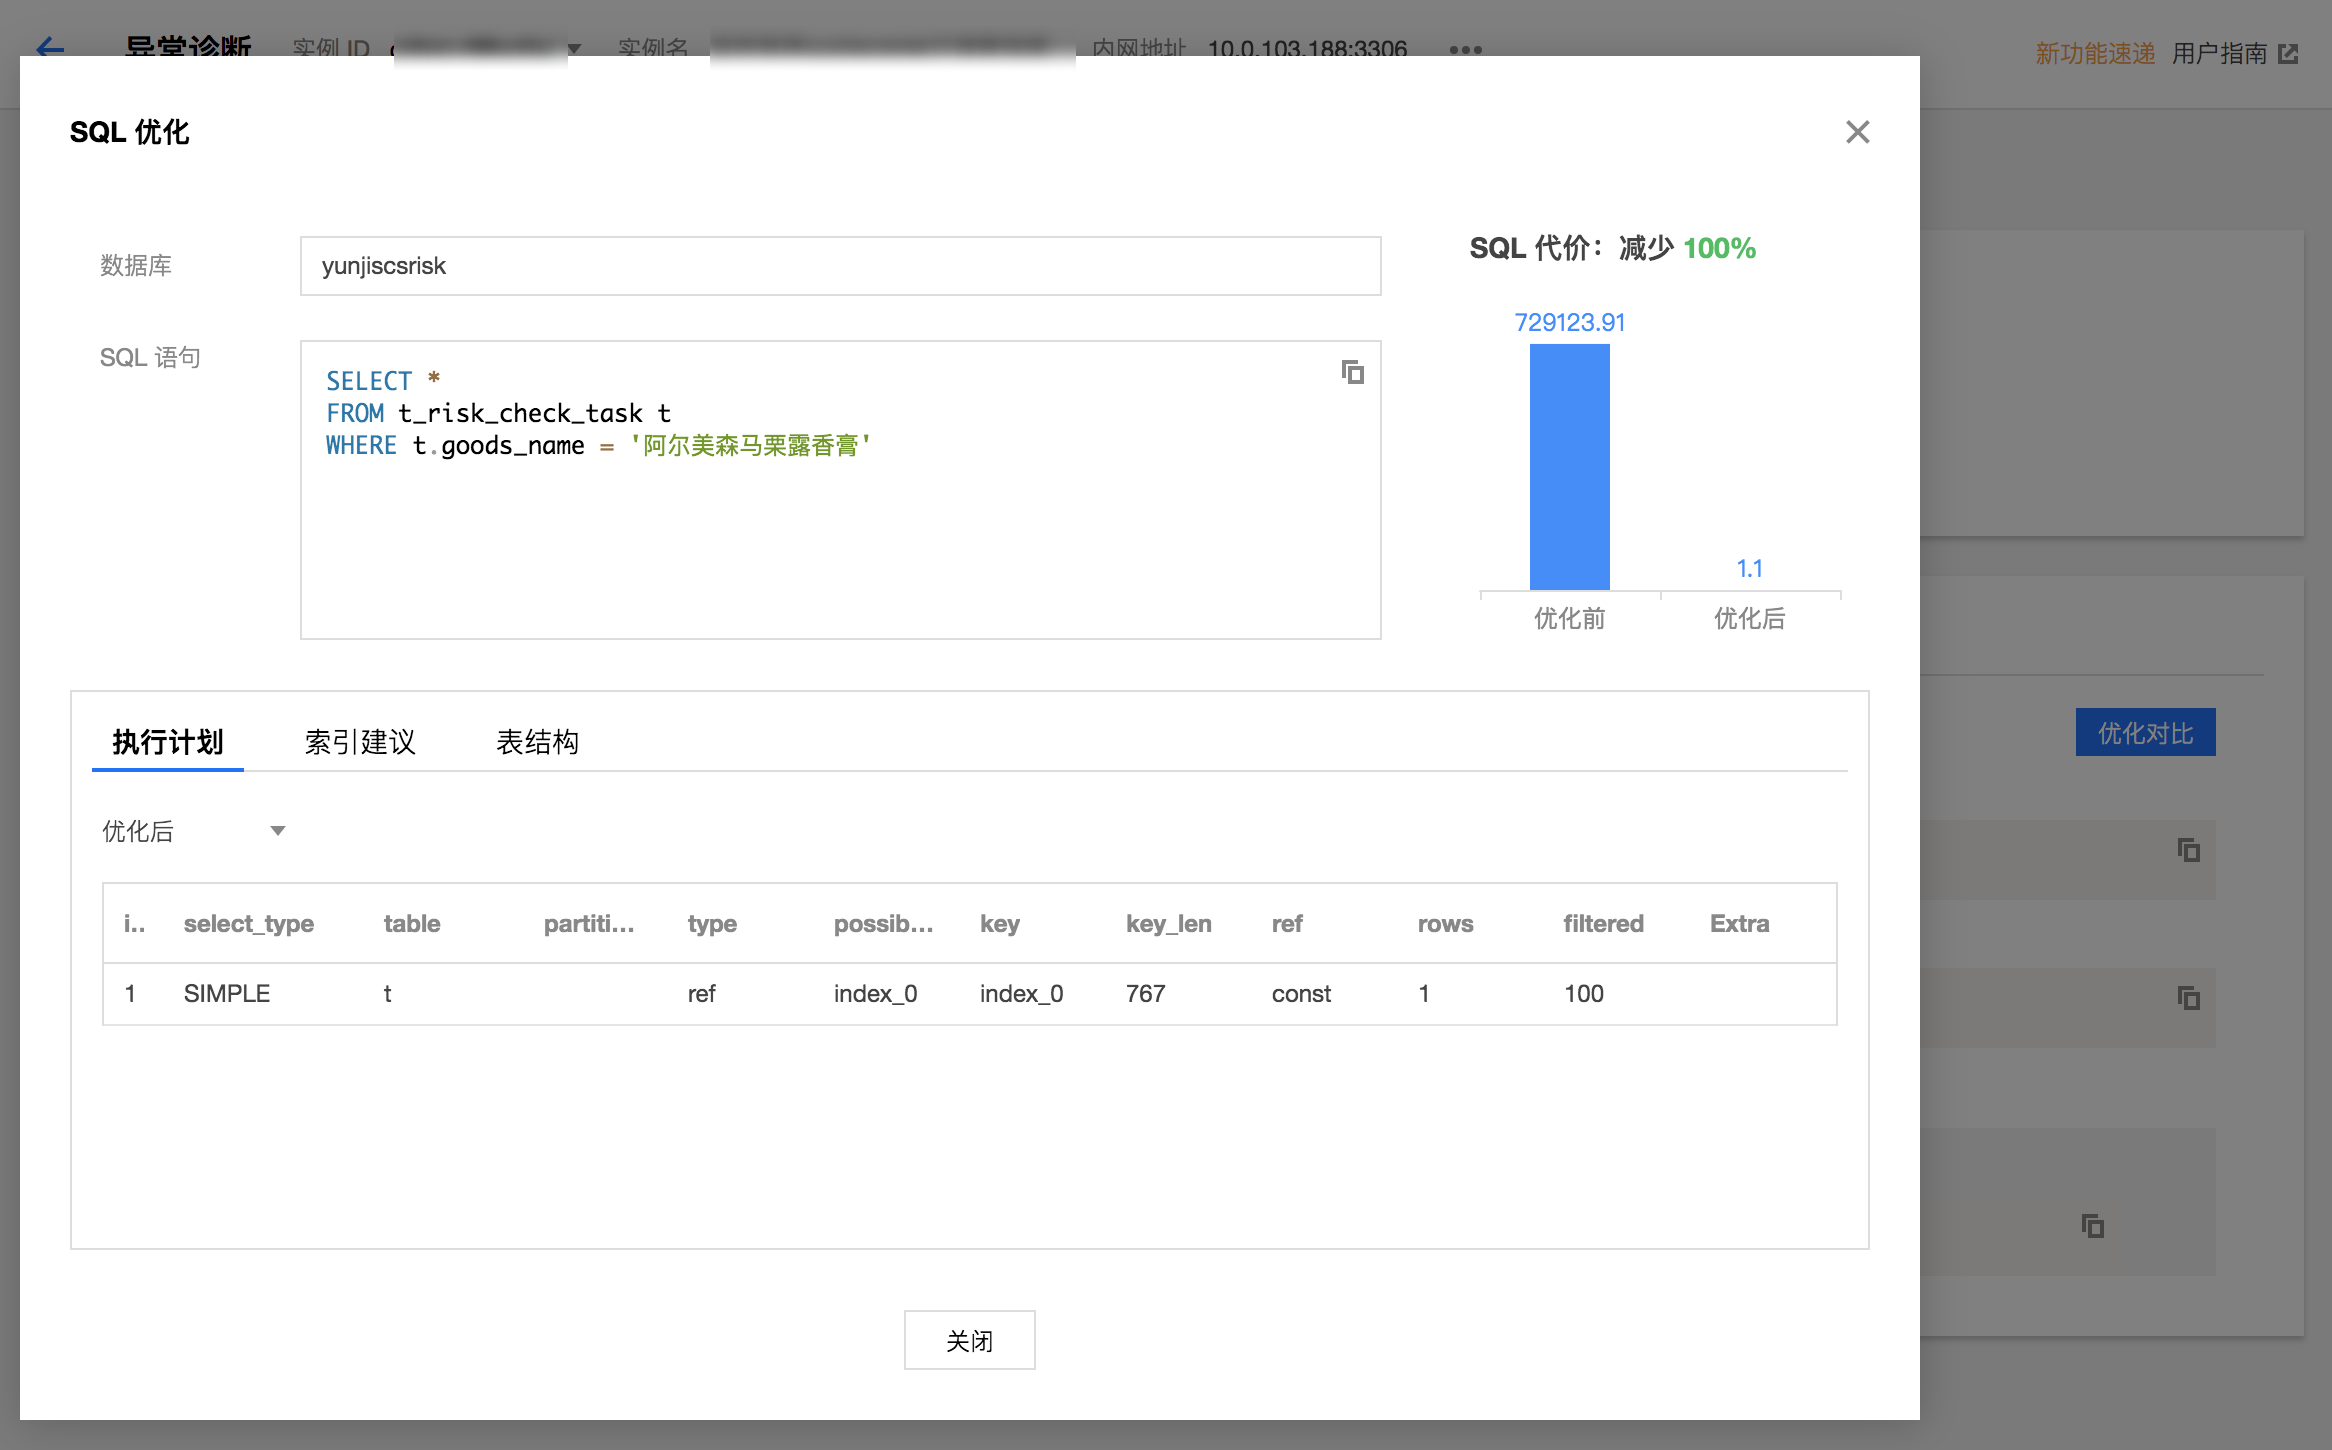Screen dimensions: 2332x1450
Task: Select the SIMPLE row in the execution plan table
Action: pyautogui.click(x=700, y=993)
